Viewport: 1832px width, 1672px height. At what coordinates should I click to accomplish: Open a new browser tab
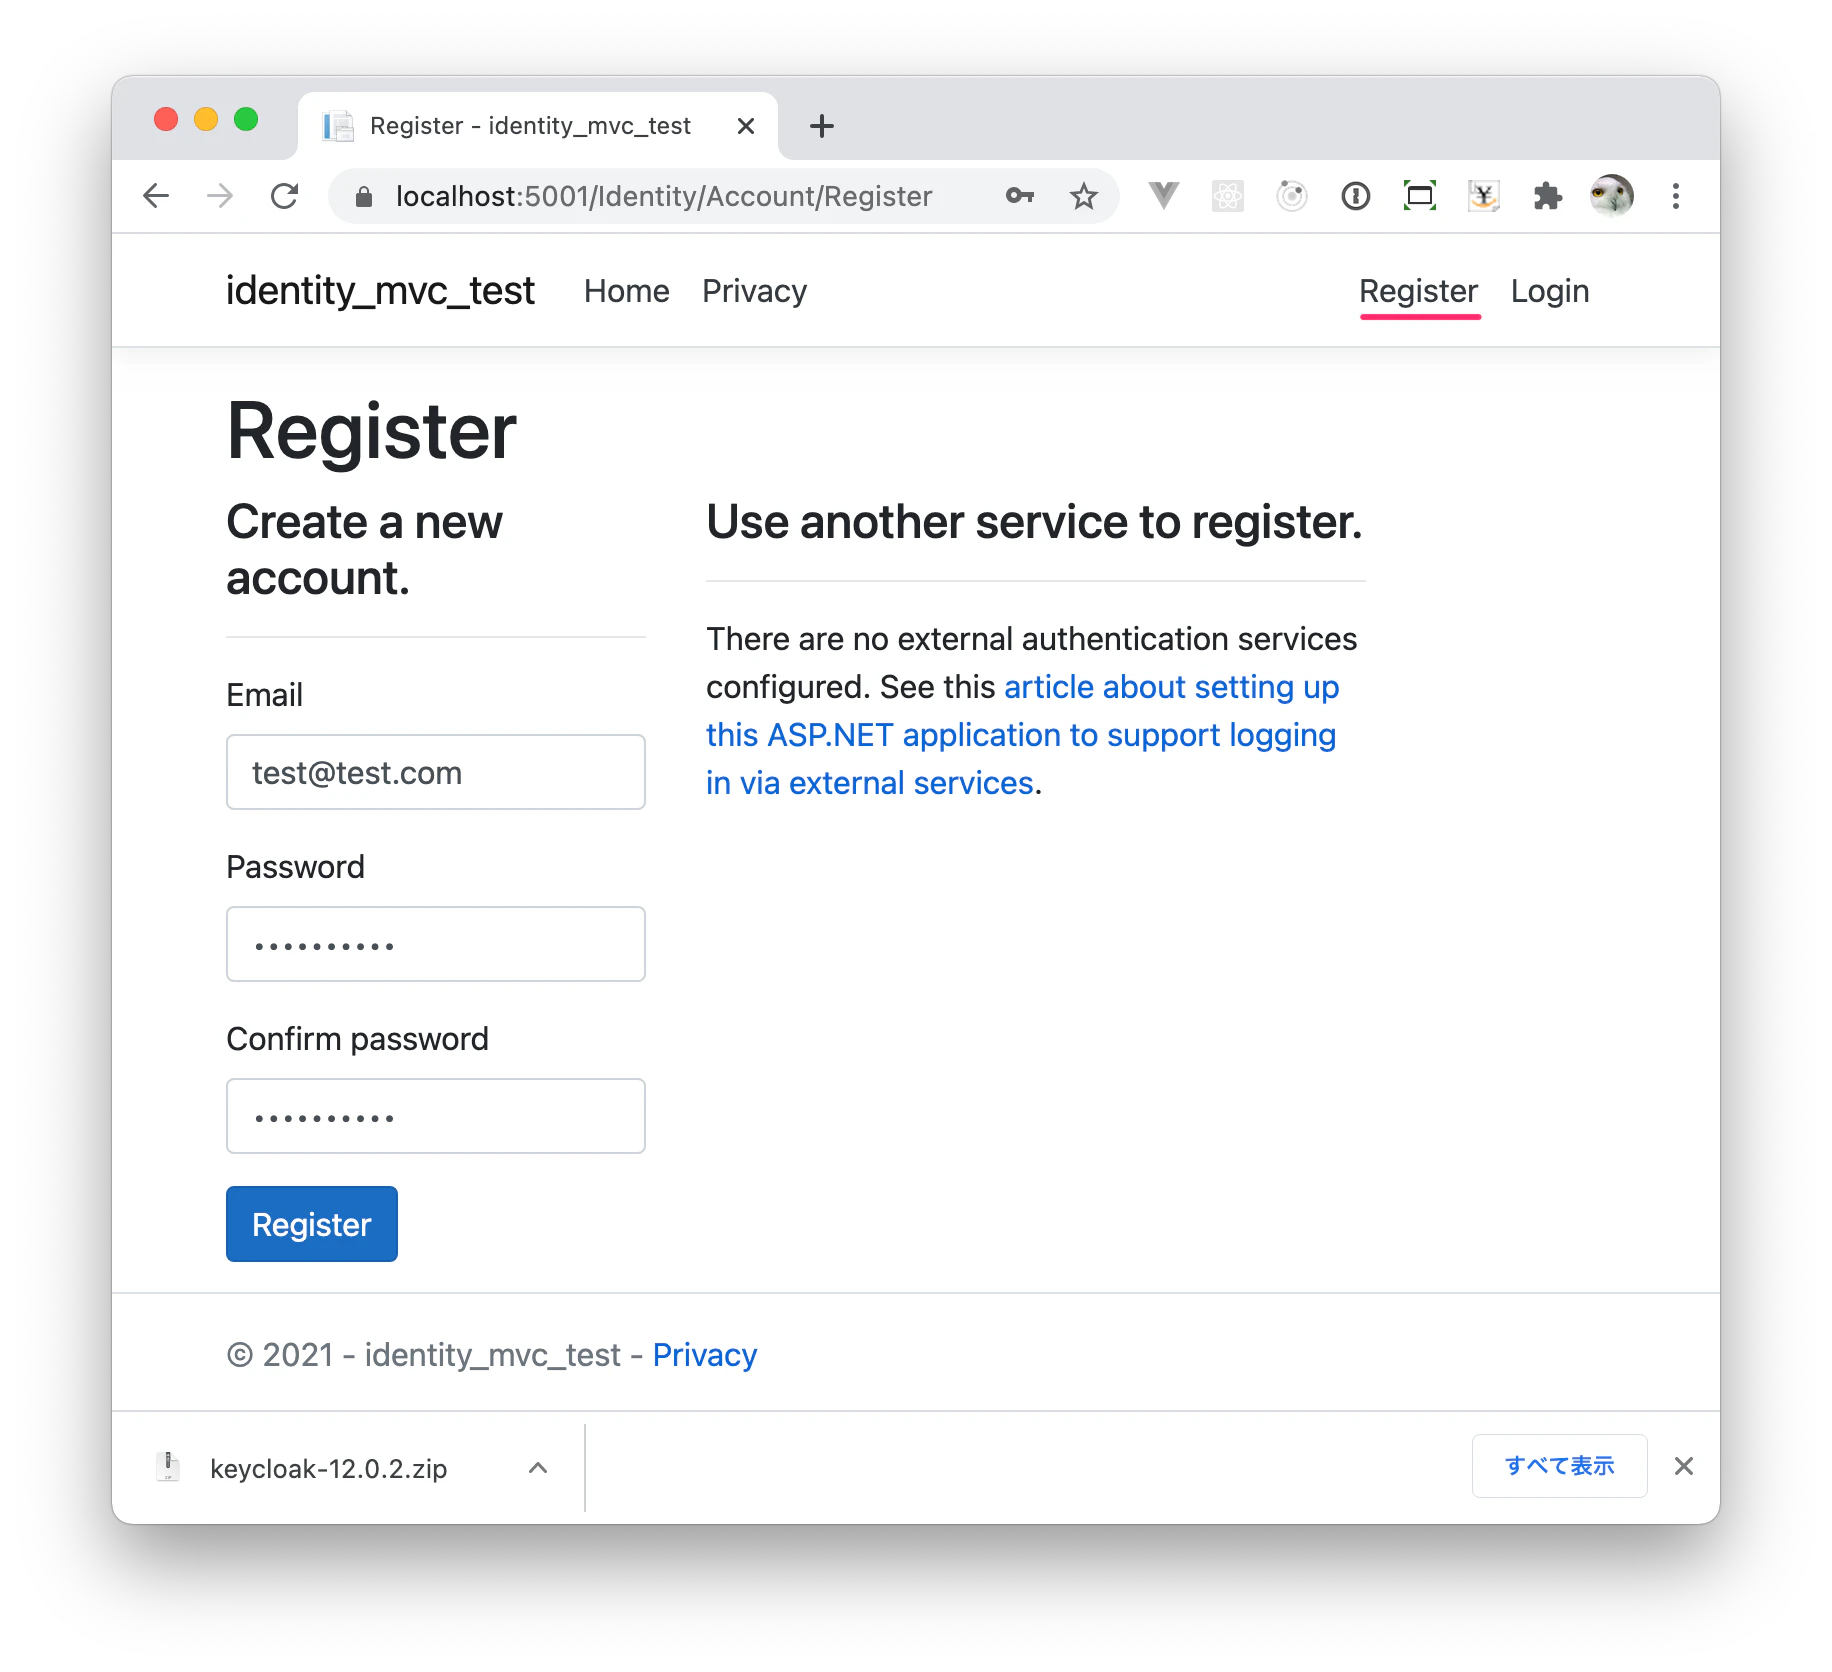tap(822, 126)
